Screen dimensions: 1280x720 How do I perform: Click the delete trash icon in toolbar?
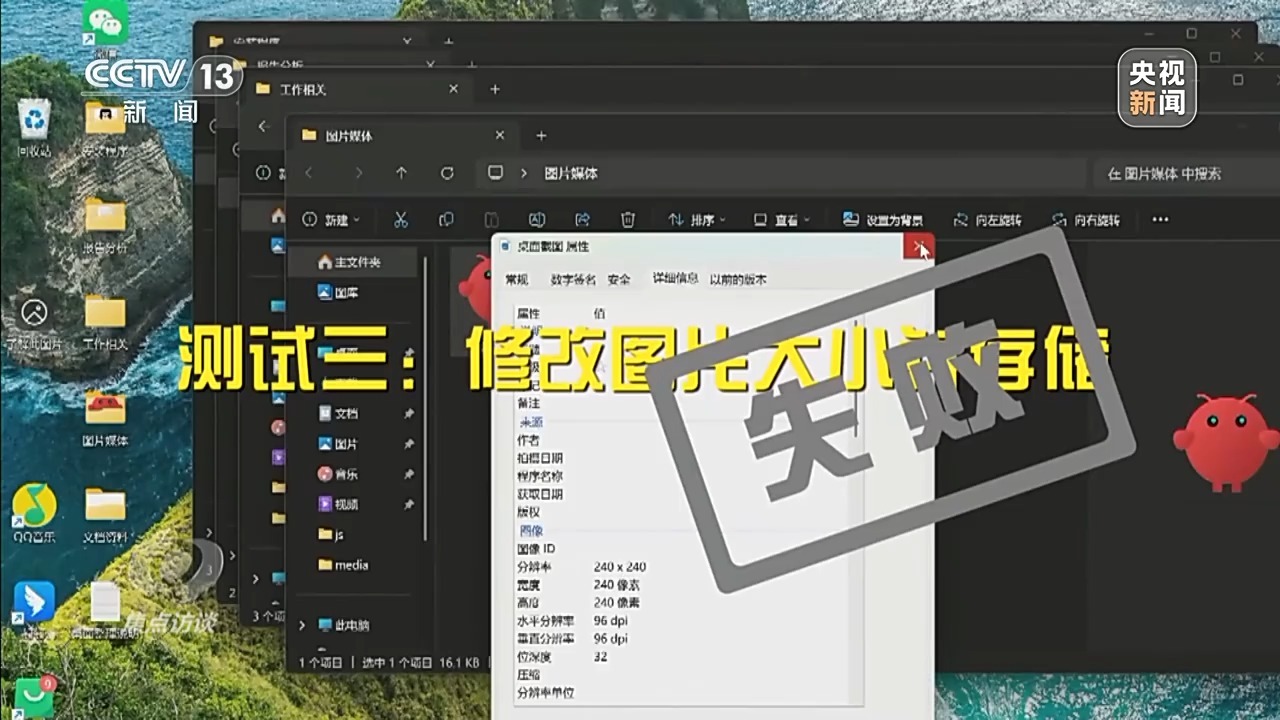[x=628, y=220]
